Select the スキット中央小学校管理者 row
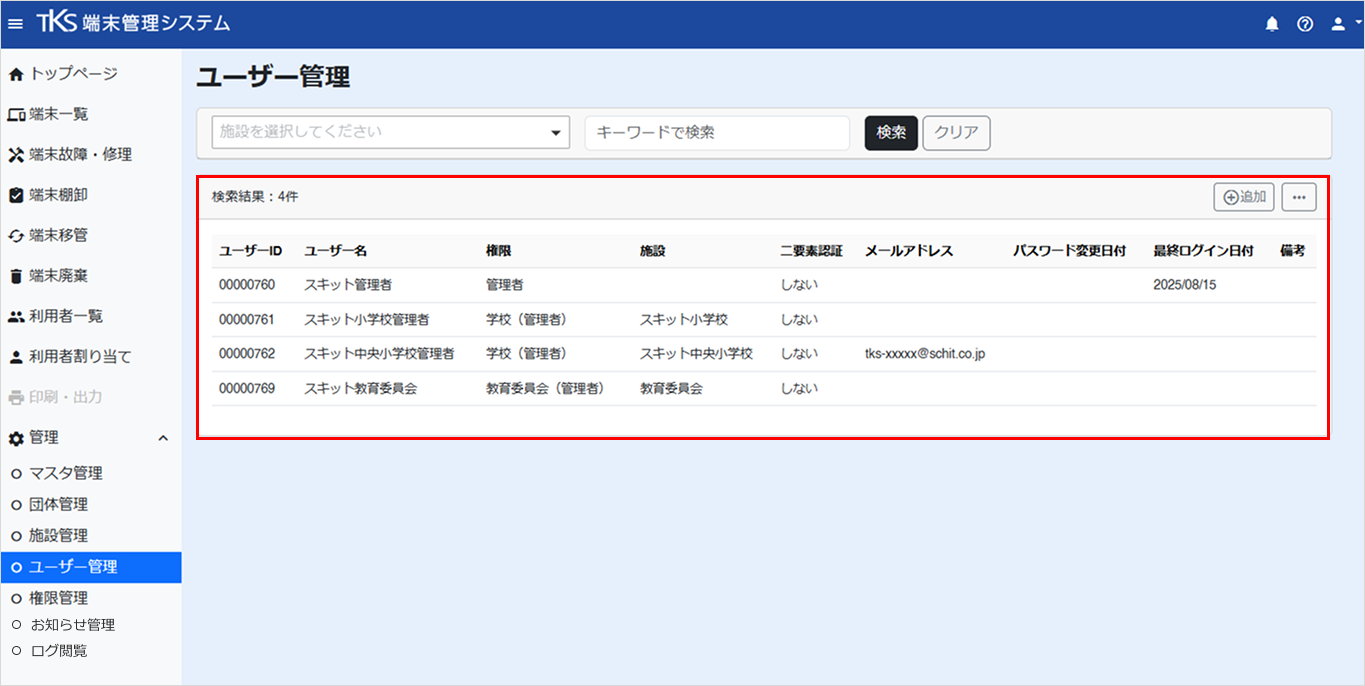1365x686 pixels. pos(764,354)
